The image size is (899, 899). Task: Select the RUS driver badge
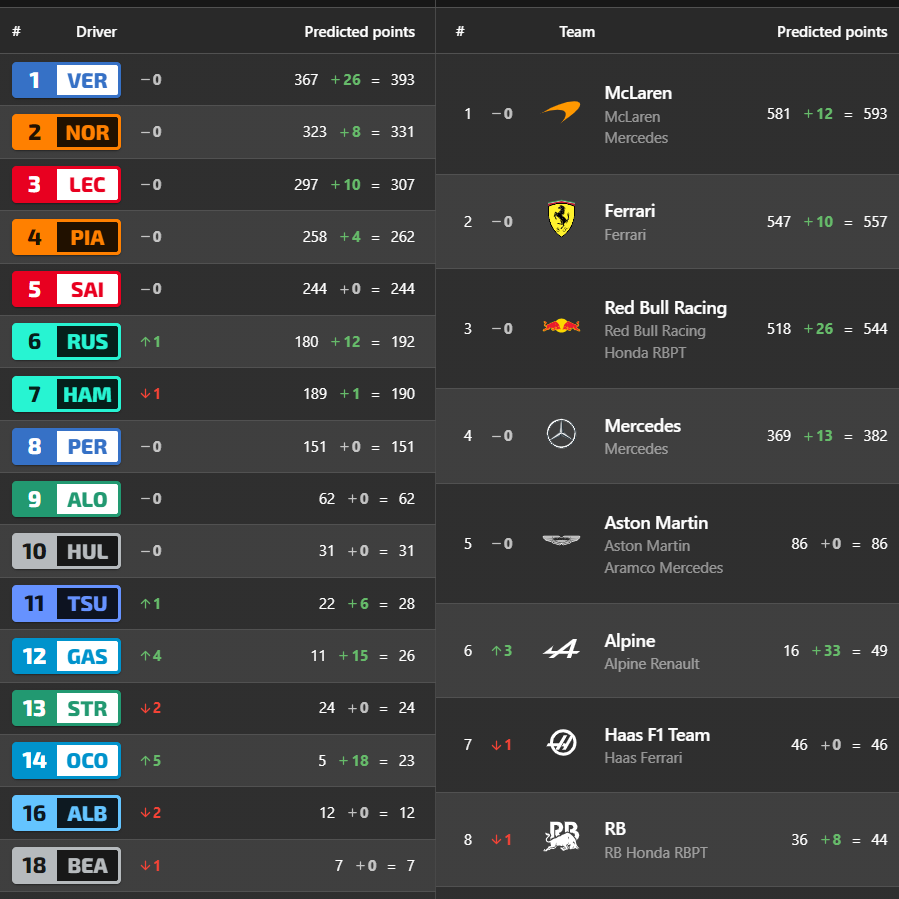[x=67, y=342]
